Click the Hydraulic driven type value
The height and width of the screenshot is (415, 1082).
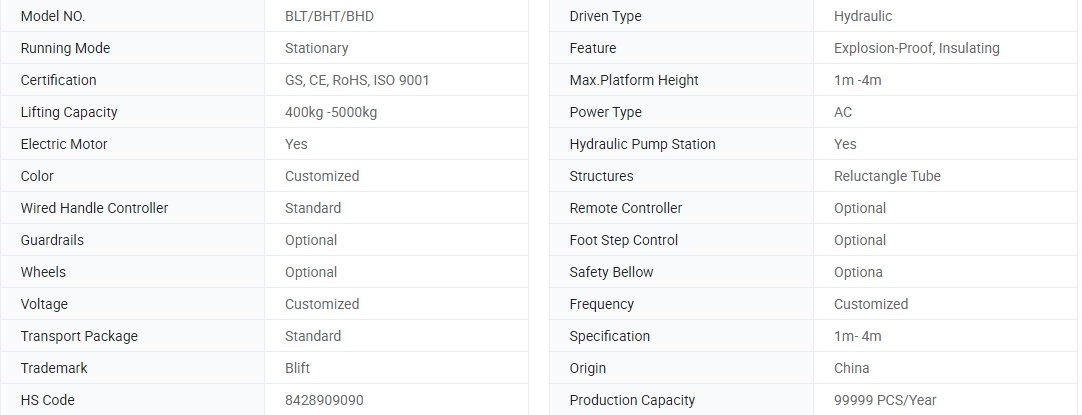click(862, 16)
